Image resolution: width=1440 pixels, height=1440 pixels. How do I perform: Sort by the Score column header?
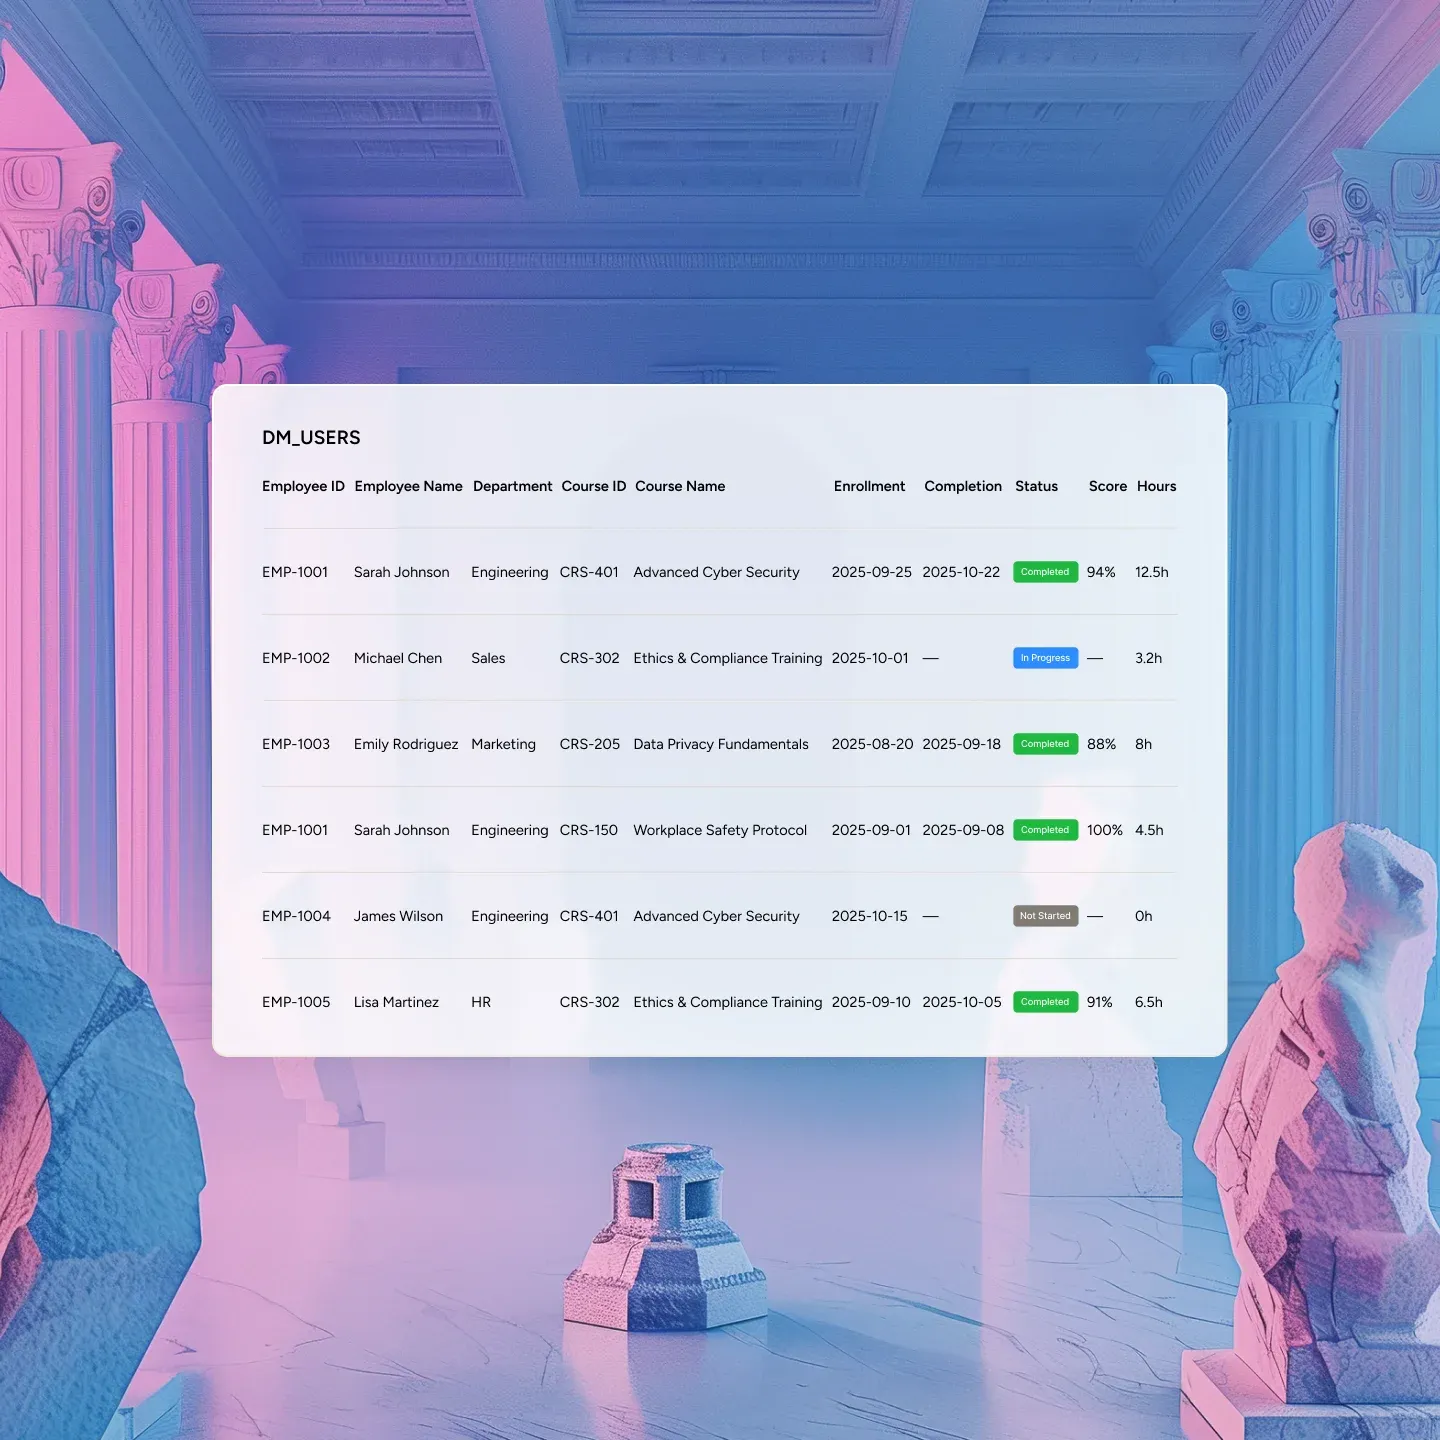pos(1107,486)
